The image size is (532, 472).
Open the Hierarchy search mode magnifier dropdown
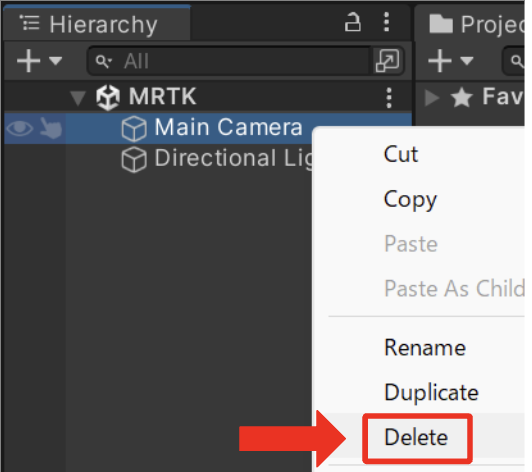(103, 61)
